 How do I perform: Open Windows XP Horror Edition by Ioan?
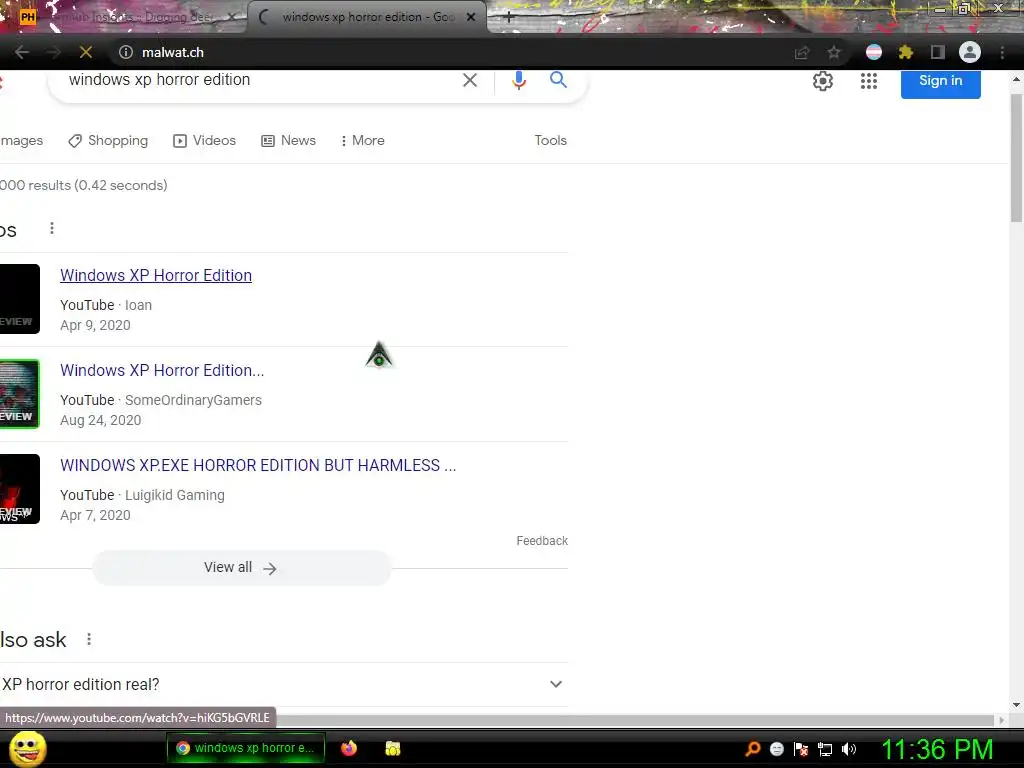(156, 276)
